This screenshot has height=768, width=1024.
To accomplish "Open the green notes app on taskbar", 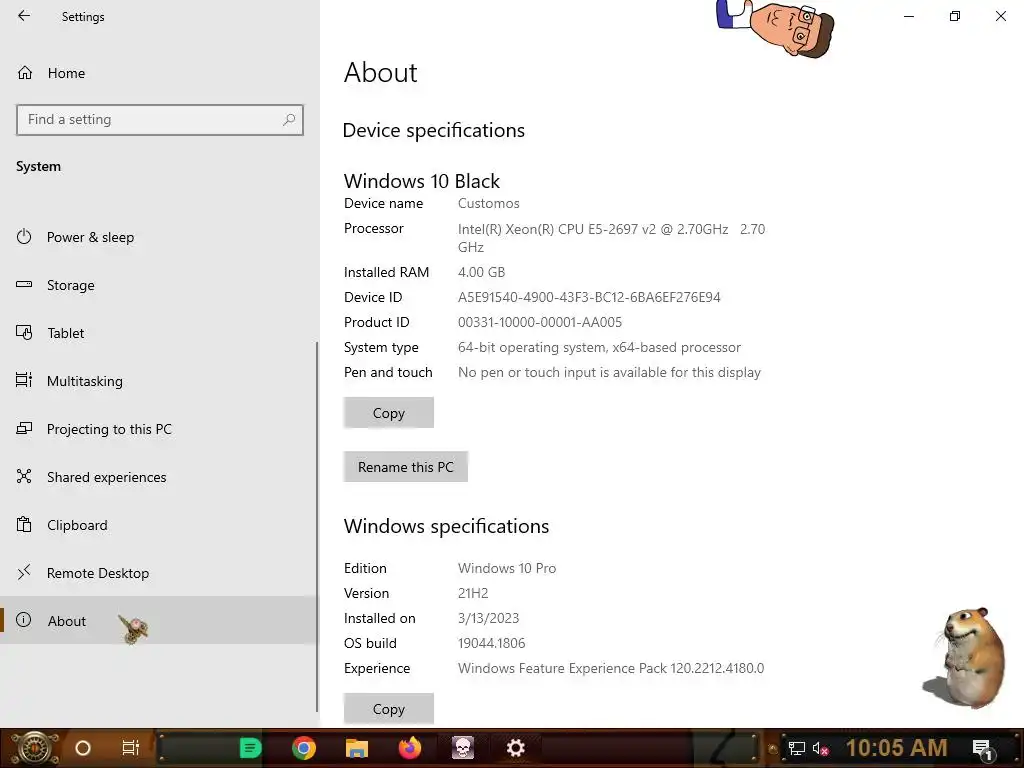I will (x=250, y=748).
